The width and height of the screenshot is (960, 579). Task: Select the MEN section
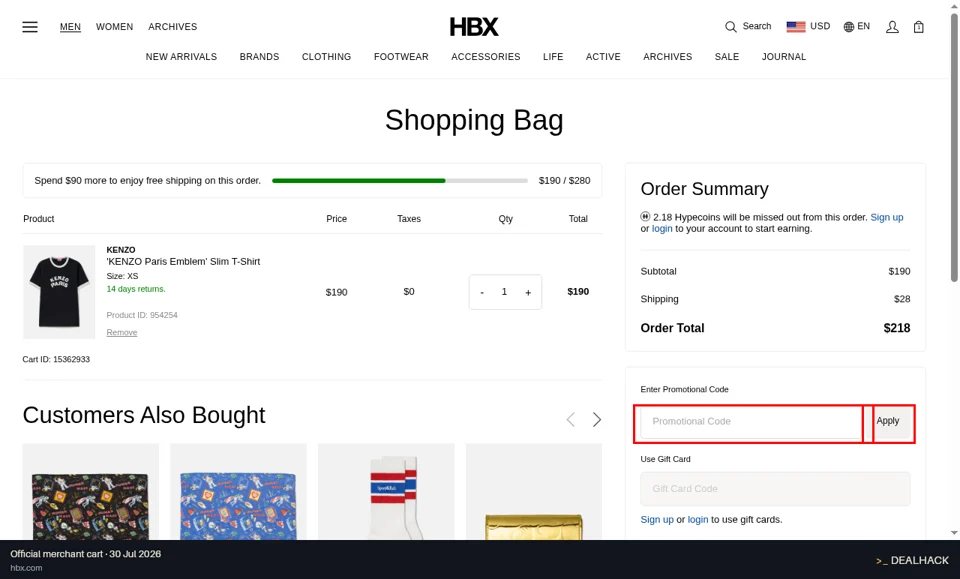(x=70, y=27)
